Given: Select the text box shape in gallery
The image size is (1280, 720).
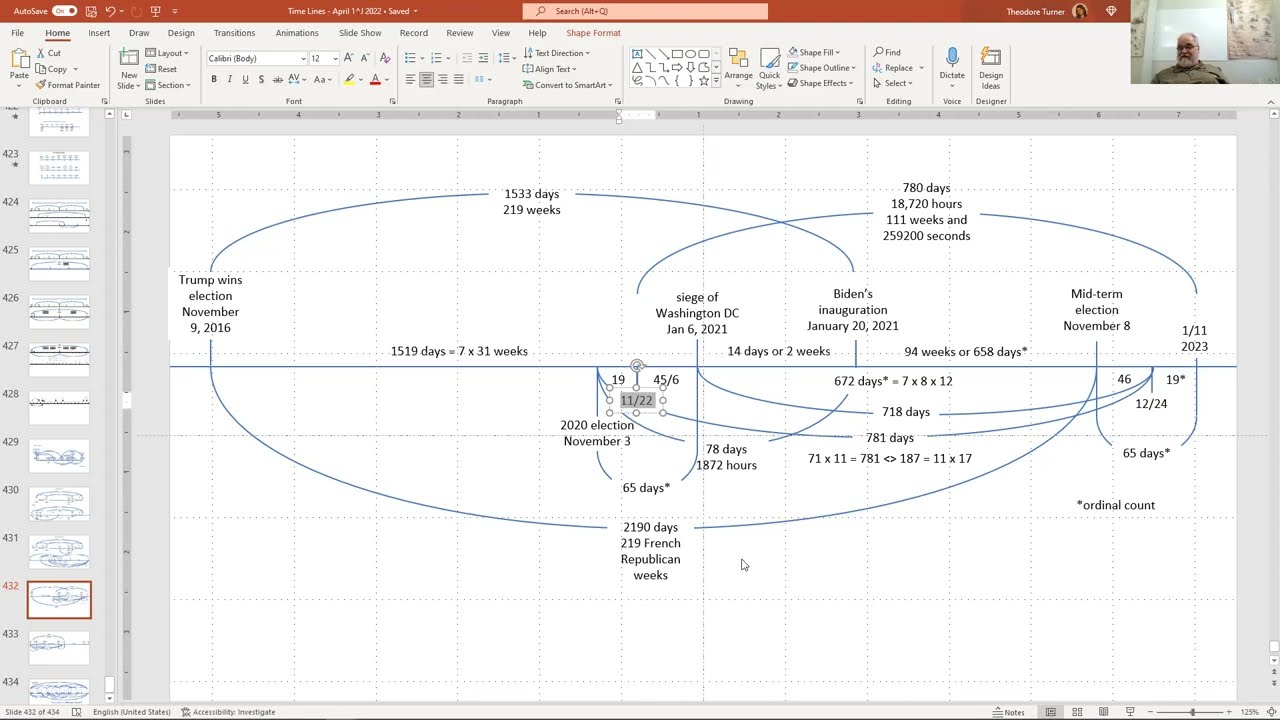Looking at the screenshot, I should (x=637, y=53).
